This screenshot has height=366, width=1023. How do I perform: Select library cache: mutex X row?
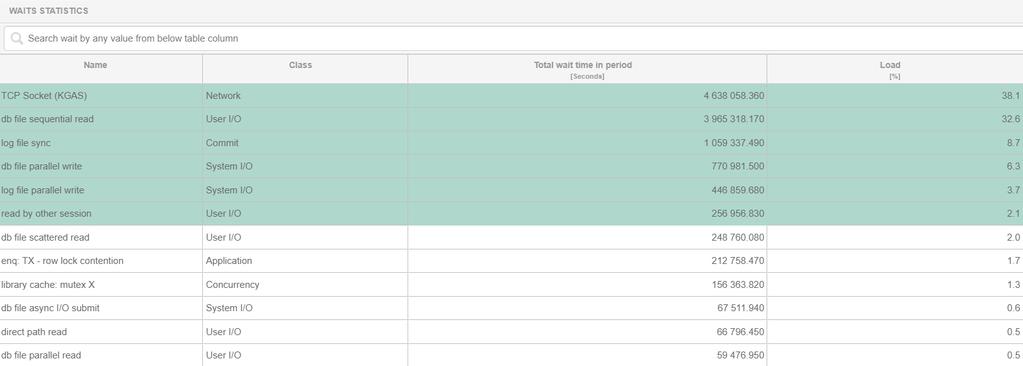[512, 284]
